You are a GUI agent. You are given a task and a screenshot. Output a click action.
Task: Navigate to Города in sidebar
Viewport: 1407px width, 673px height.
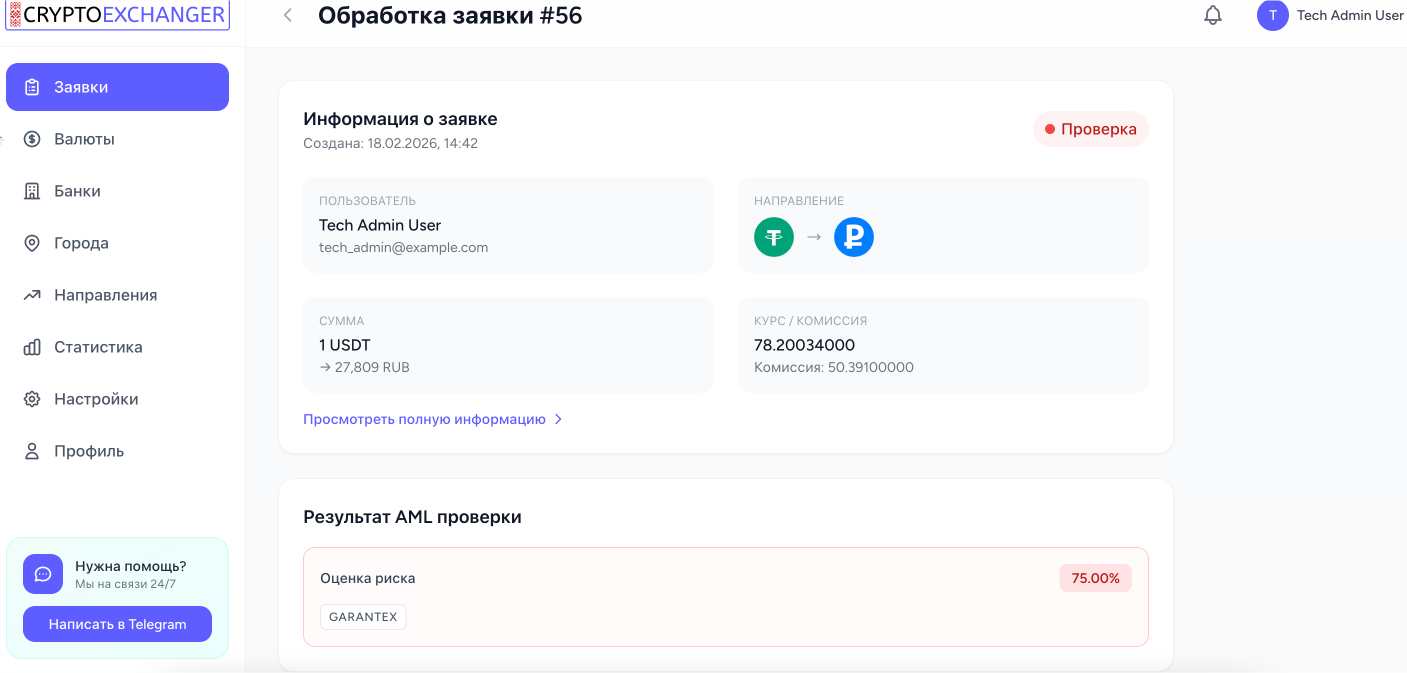tap(81, 243)
